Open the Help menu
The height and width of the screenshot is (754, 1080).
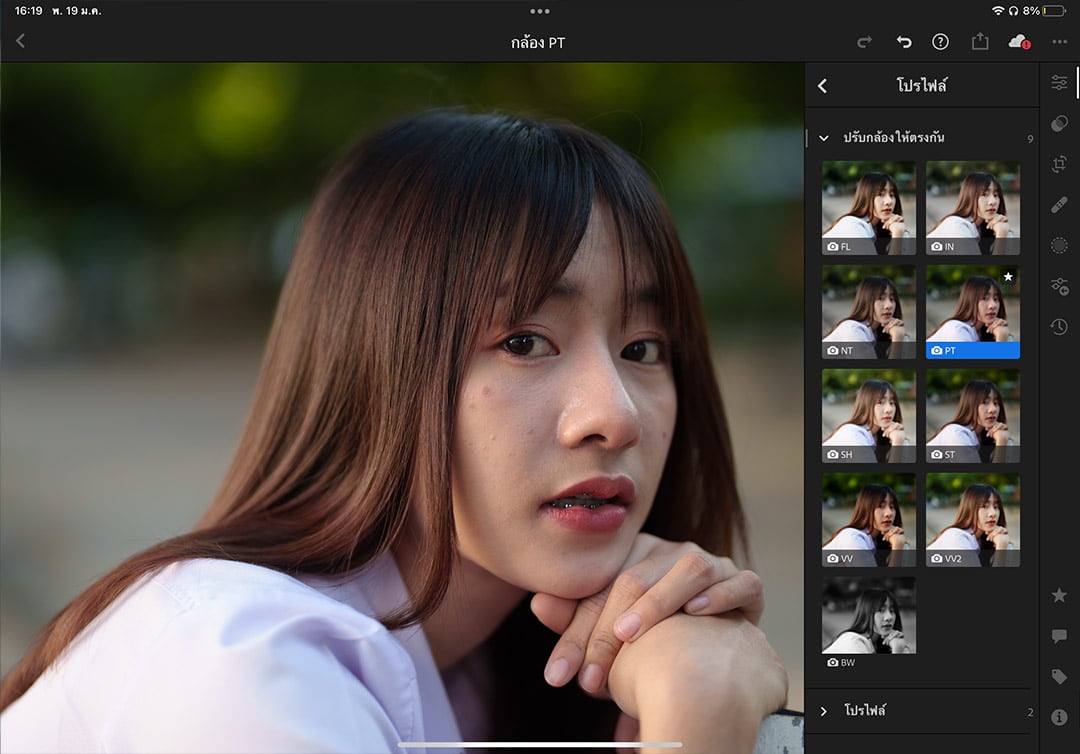[940, 42]
